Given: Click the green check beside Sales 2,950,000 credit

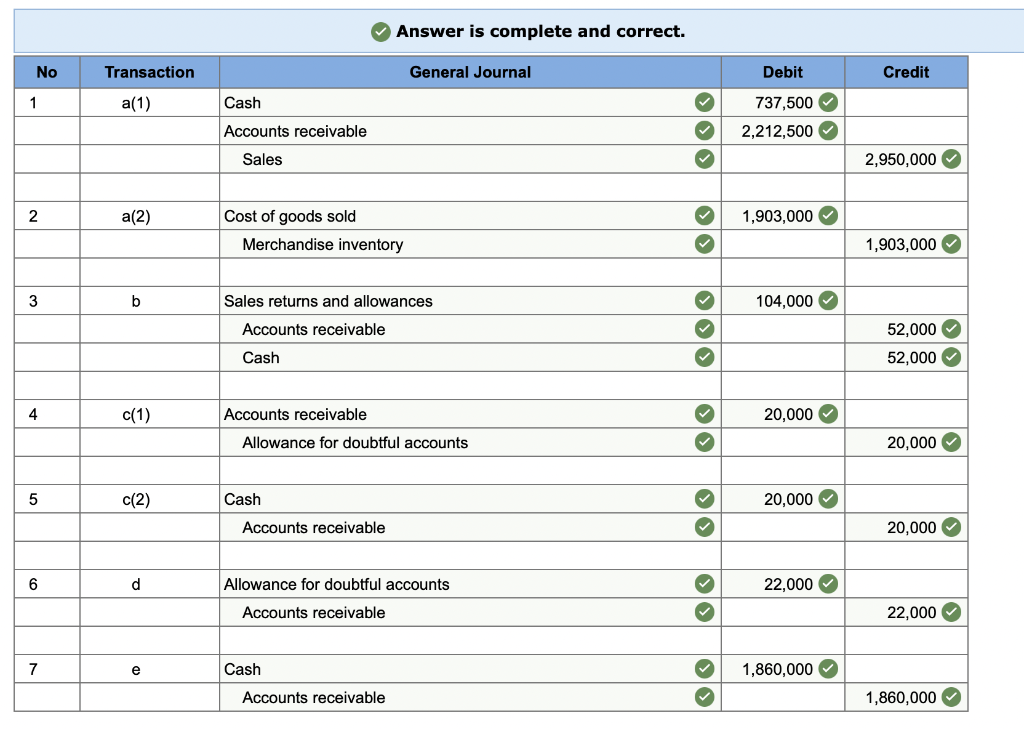Looking at the screenshot, I should coord(950,158).
